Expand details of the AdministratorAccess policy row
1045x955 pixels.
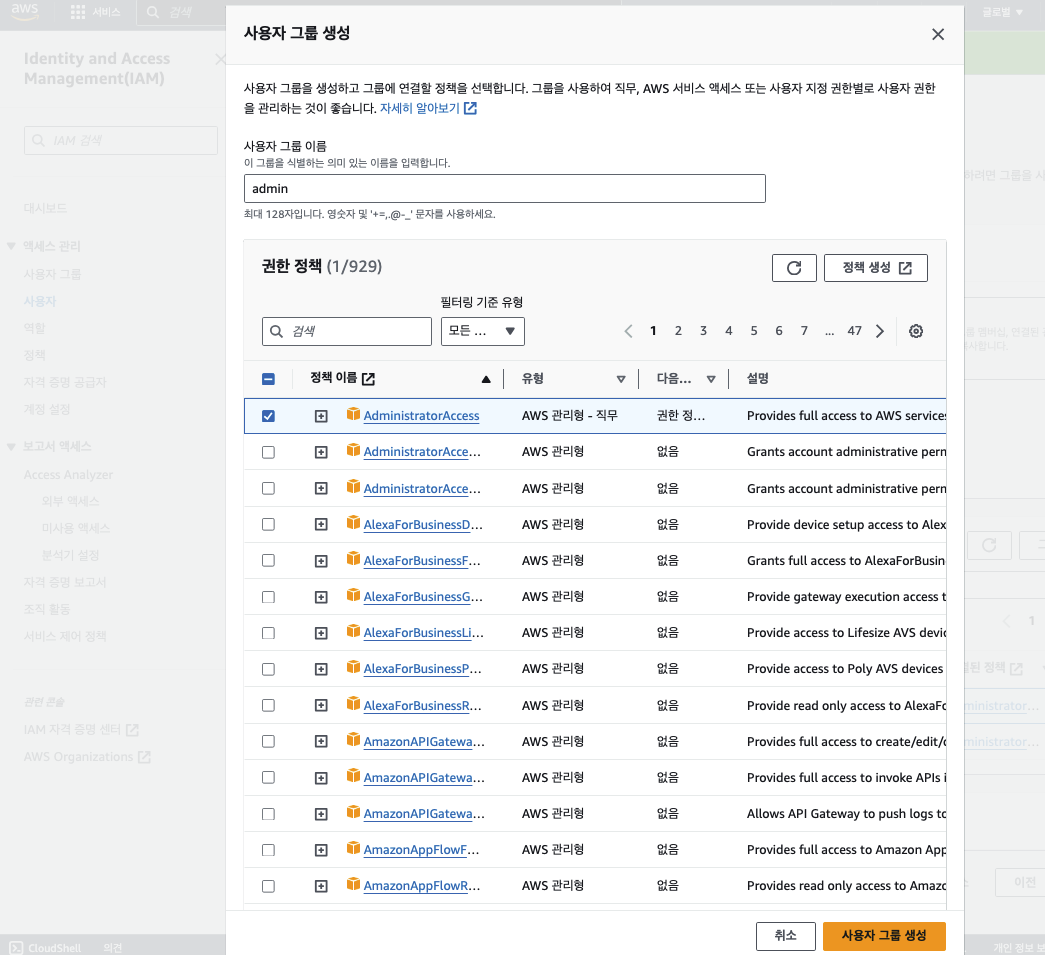coord(321,417)
